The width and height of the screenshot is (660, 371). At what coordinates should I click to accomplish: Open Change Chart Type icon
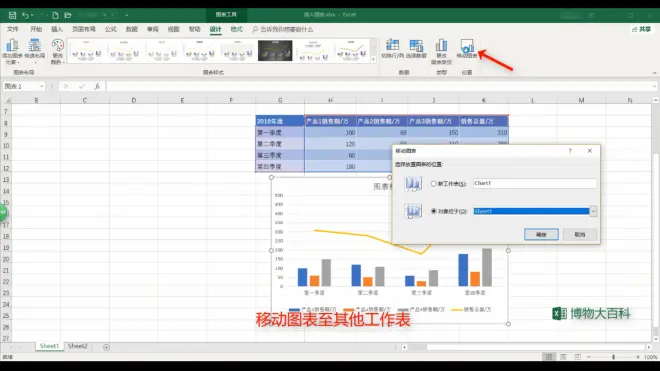441,51
